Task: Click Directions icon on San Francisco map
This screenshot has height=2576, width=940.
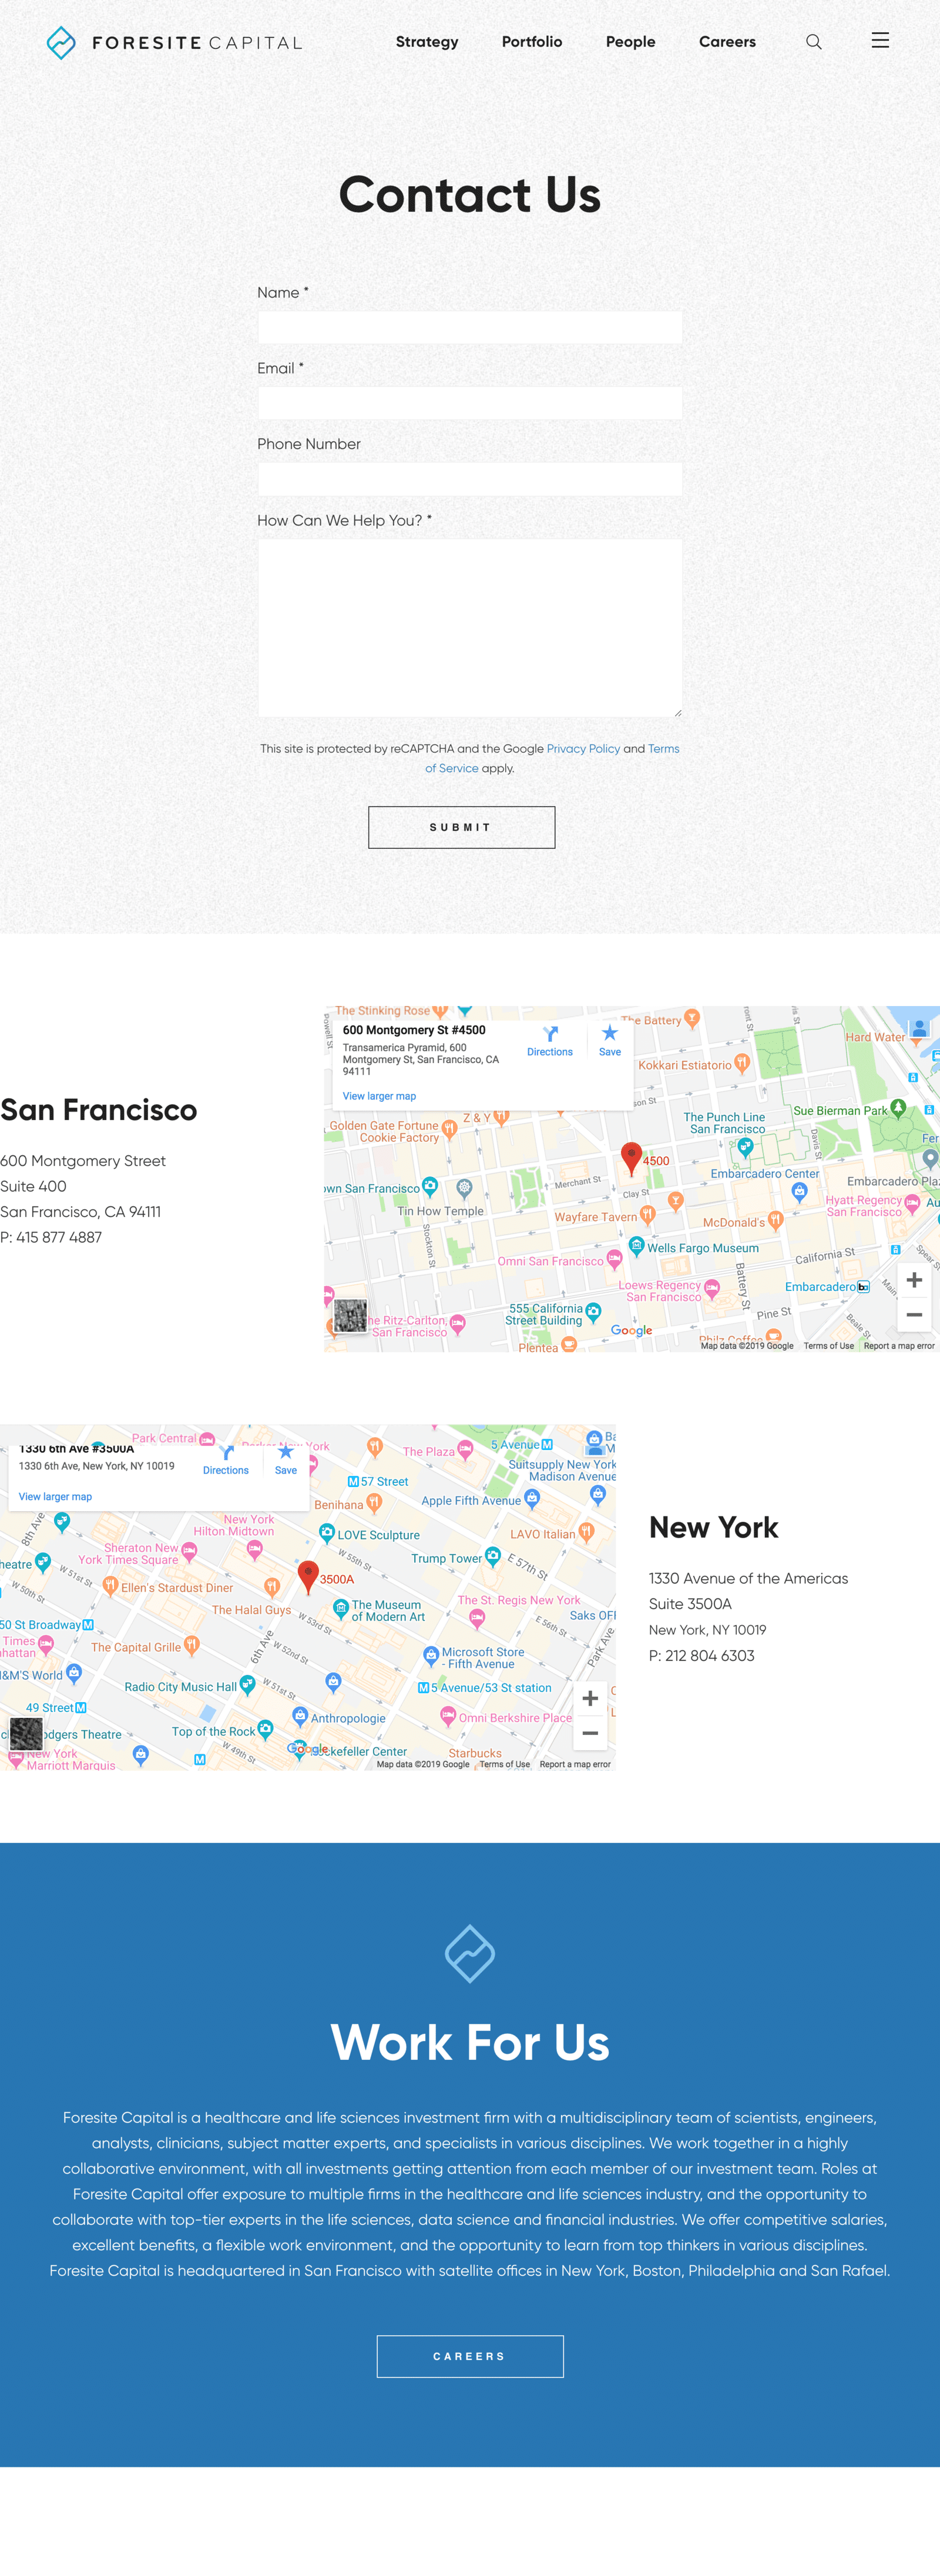Action: pyautogui.click(x=550, y=1035)
